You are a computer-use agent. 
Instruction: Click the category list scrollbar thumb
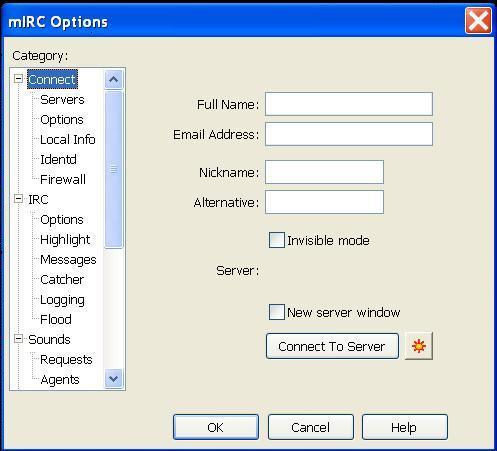coord(113,169)
